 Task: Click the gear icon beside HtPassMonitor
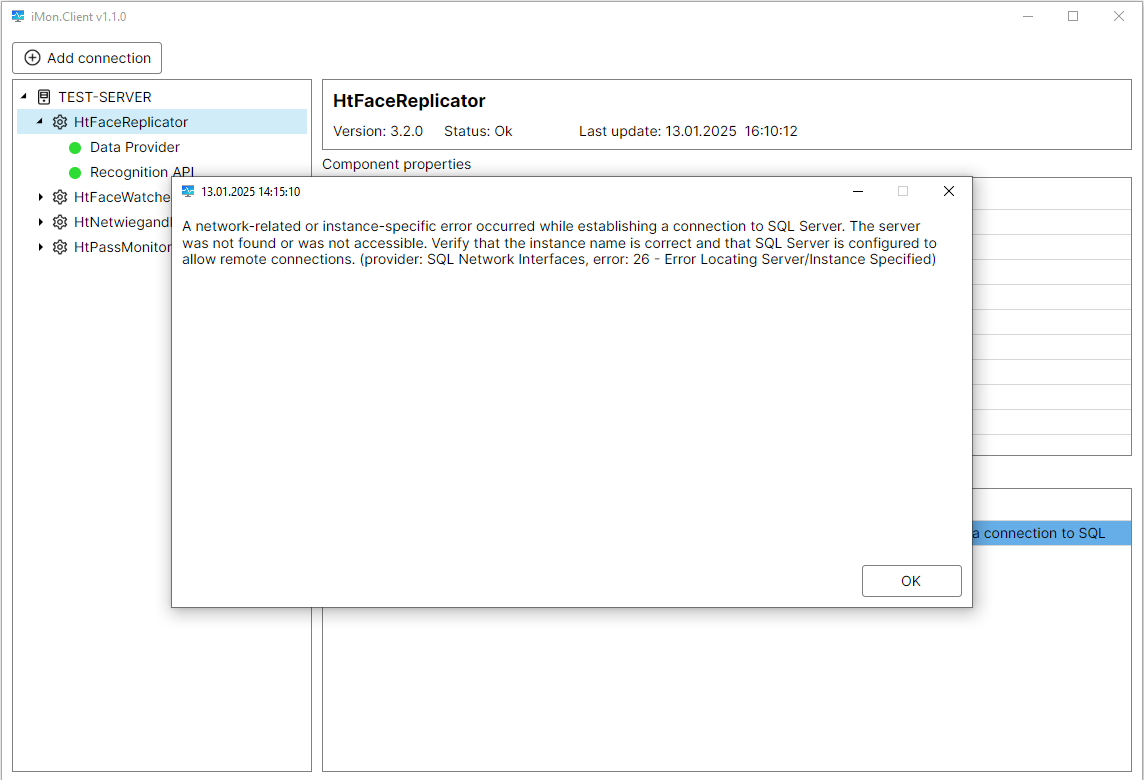coord(60,247)
